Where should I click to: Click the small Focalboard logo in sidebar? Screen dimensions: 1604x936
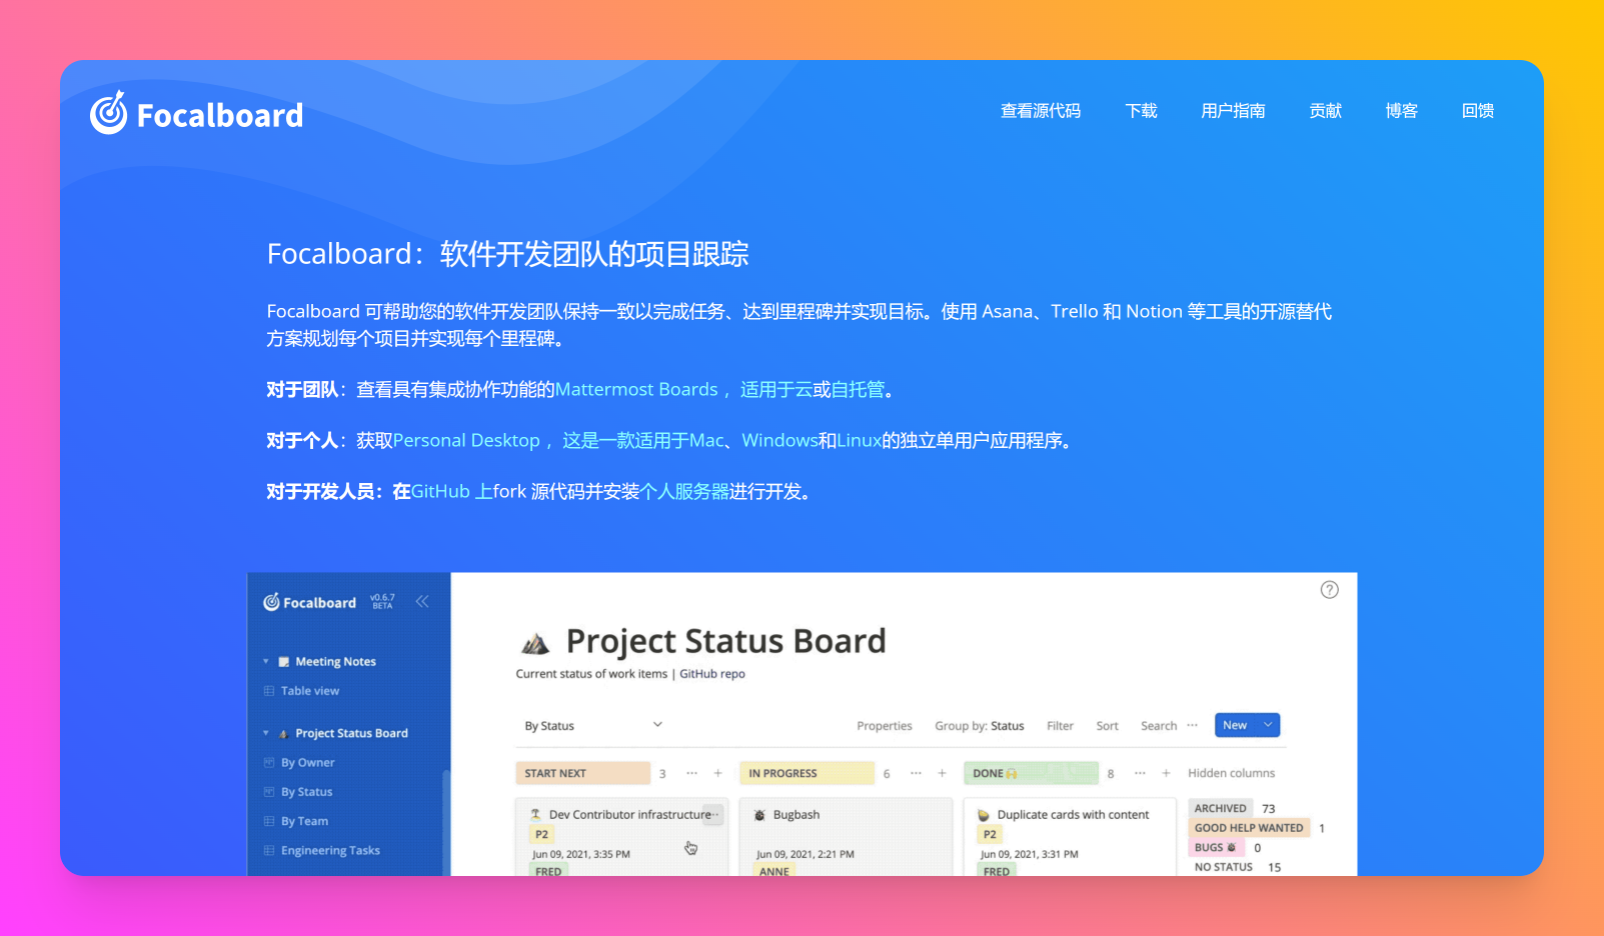tap(309, 602)
